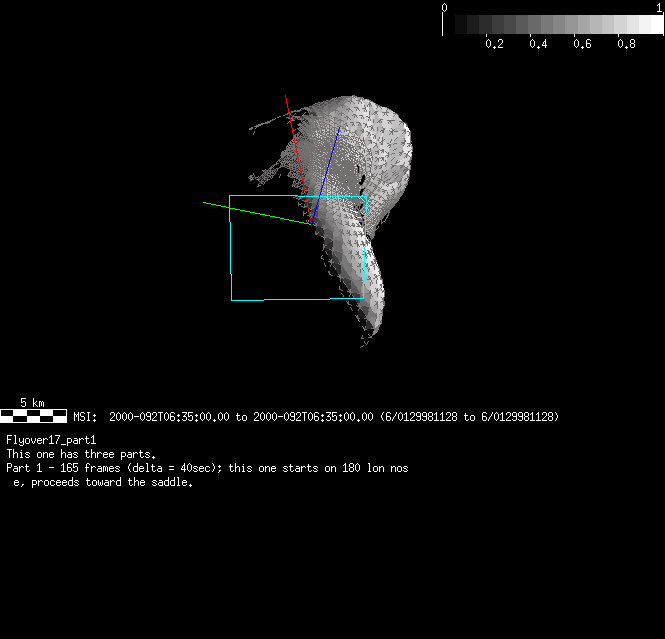
Task: Click the colorbar minimum value 0
Action: point(444,6)
